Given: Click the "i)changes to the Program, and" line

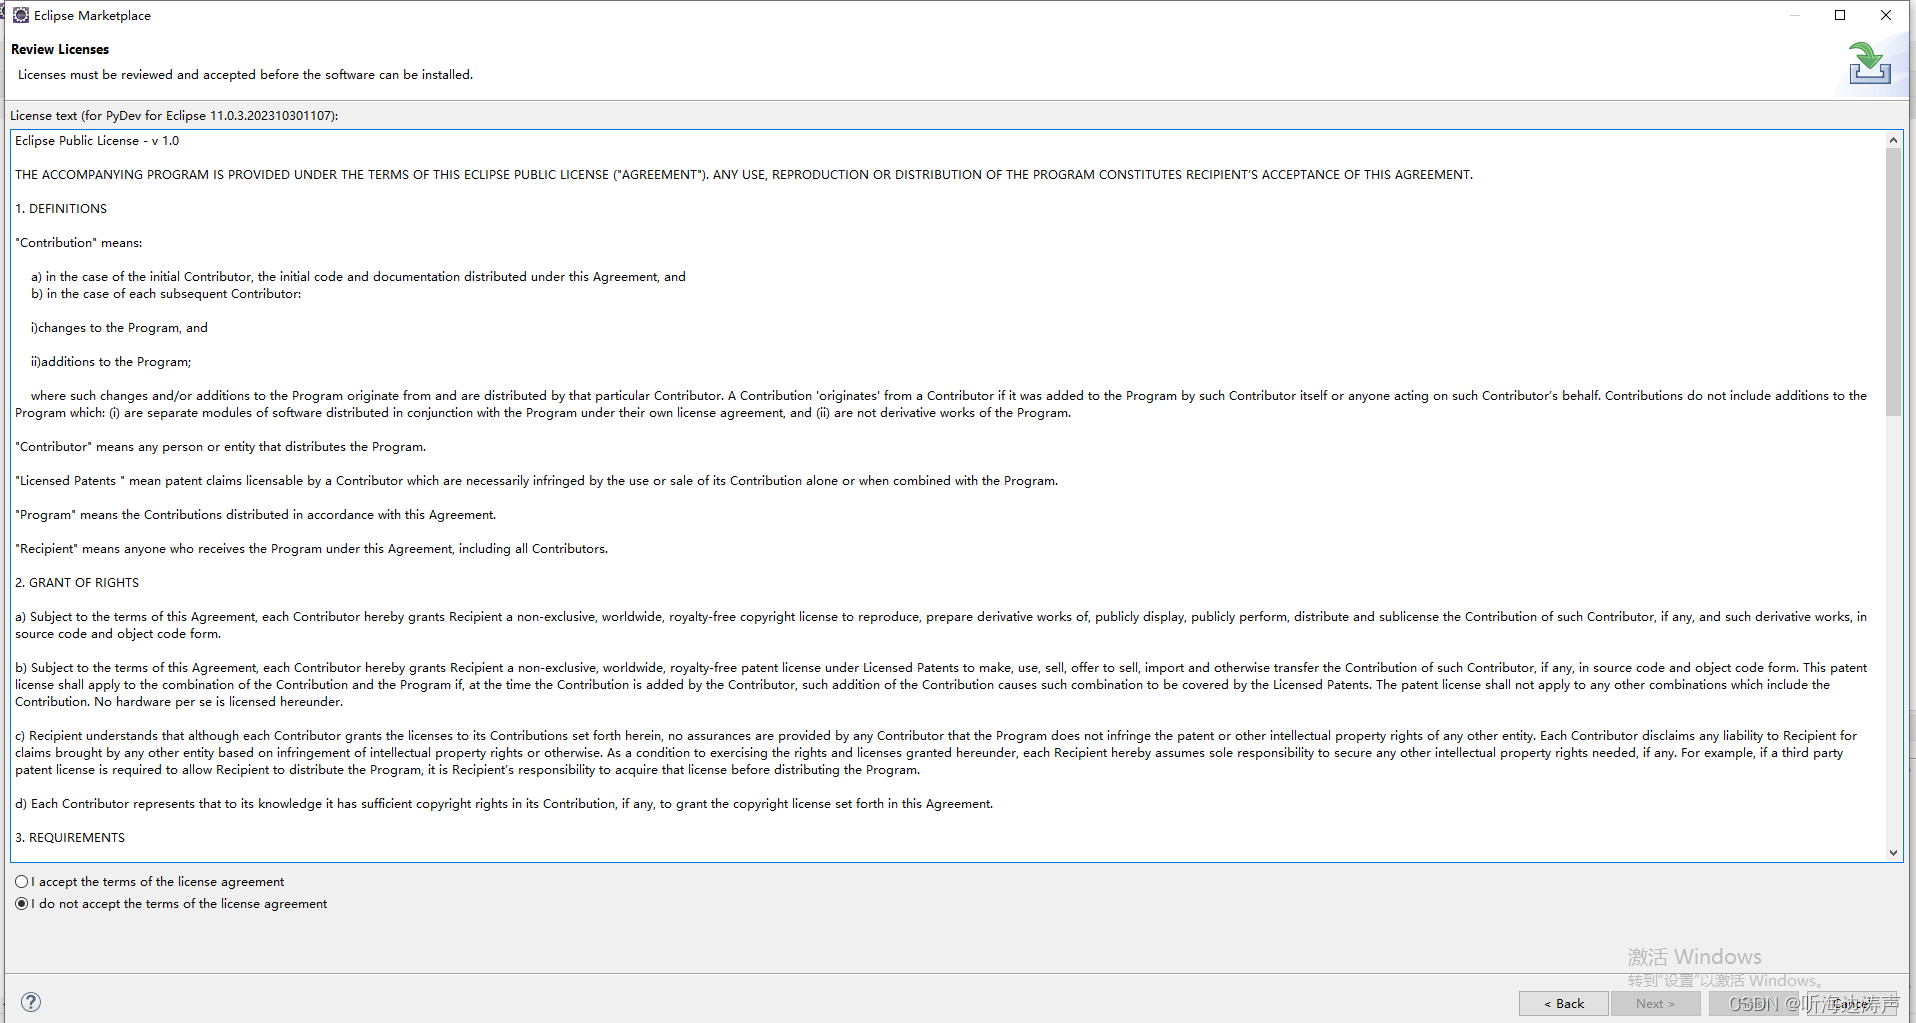Looking at the screenshot, I should point(119,328).
